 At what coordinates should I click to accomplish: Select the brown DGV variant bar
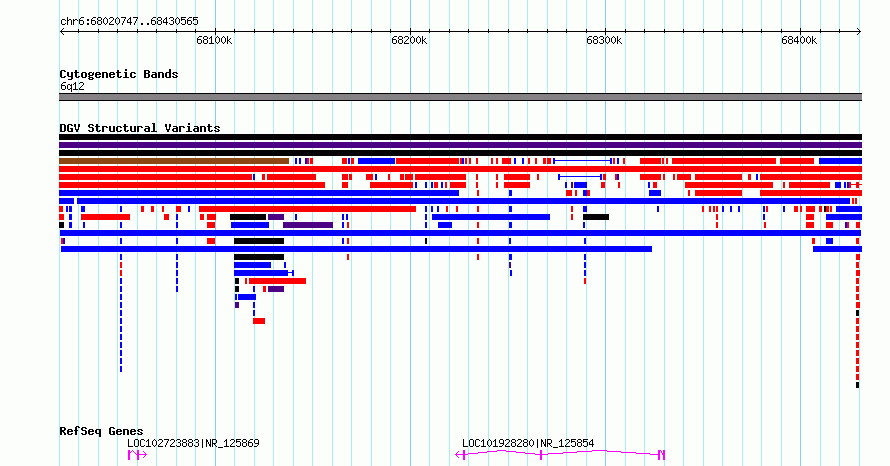click(174, 161)
